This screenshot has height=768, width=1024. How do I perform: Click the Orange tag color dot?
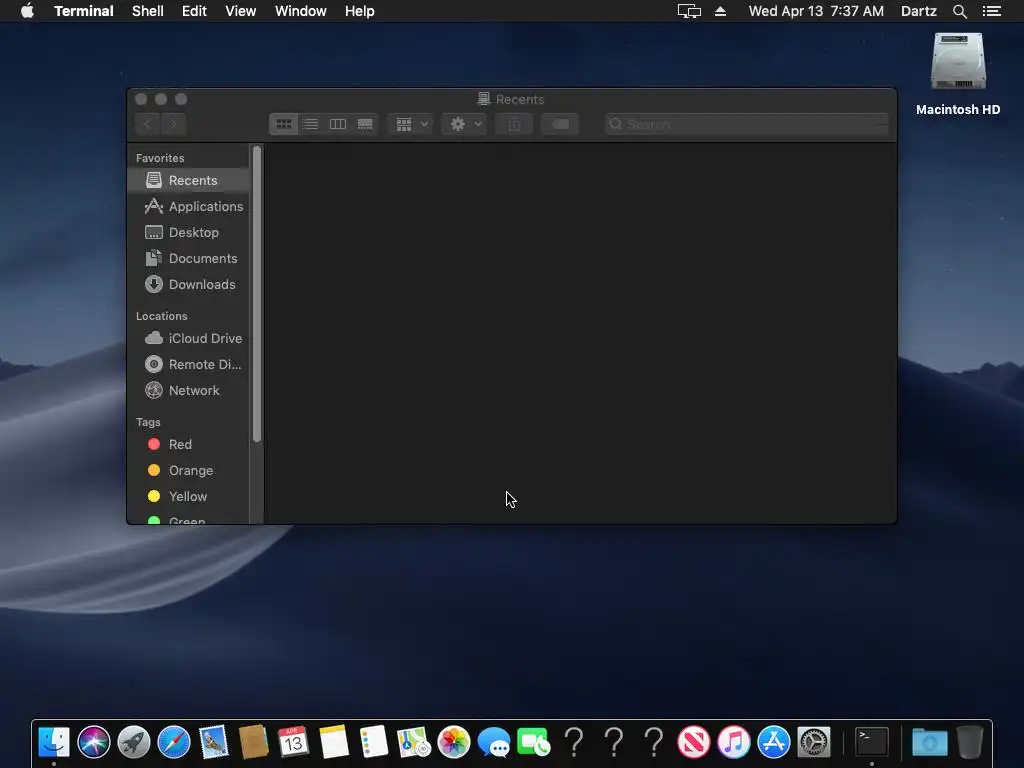pyautogui.click(x=154, y=470)
